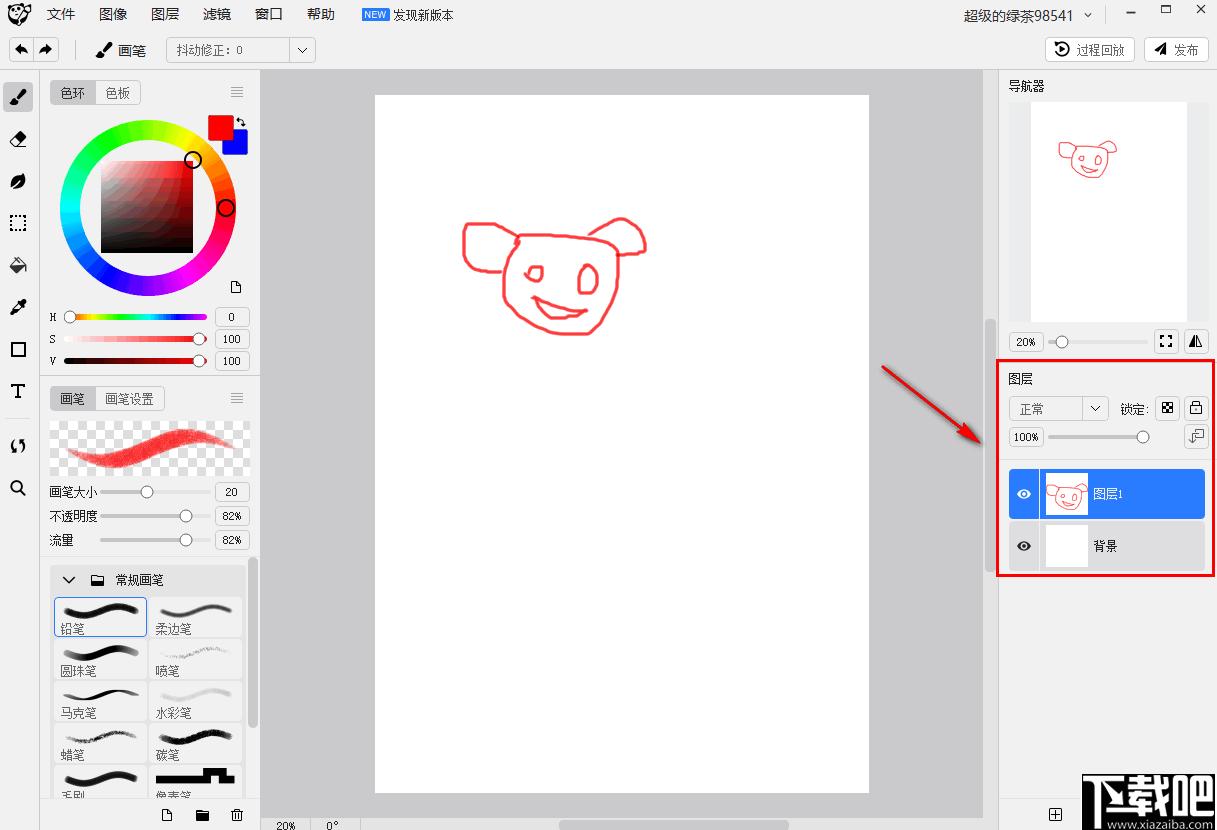Click the Redo arrow
The height and width of the screenshot is (830, 1217).
46,49
